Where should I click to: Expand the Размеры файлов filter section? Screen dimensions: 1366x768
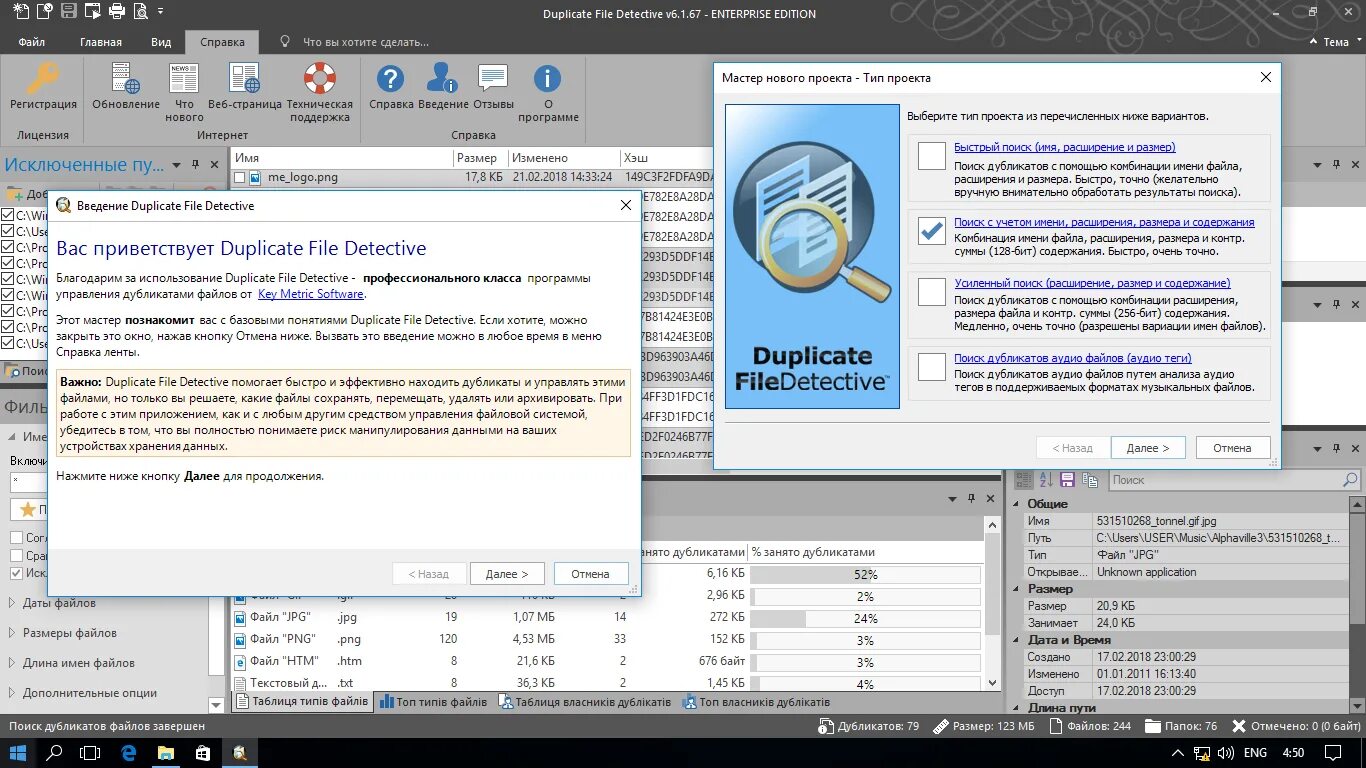coord(12,633)
